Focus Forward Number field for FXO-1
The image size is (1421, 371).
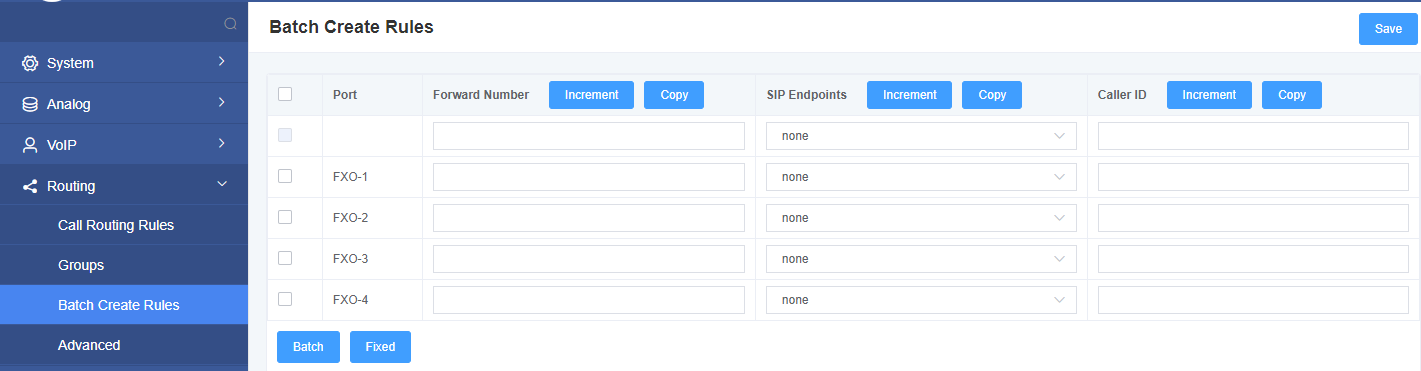coord(589,177)
